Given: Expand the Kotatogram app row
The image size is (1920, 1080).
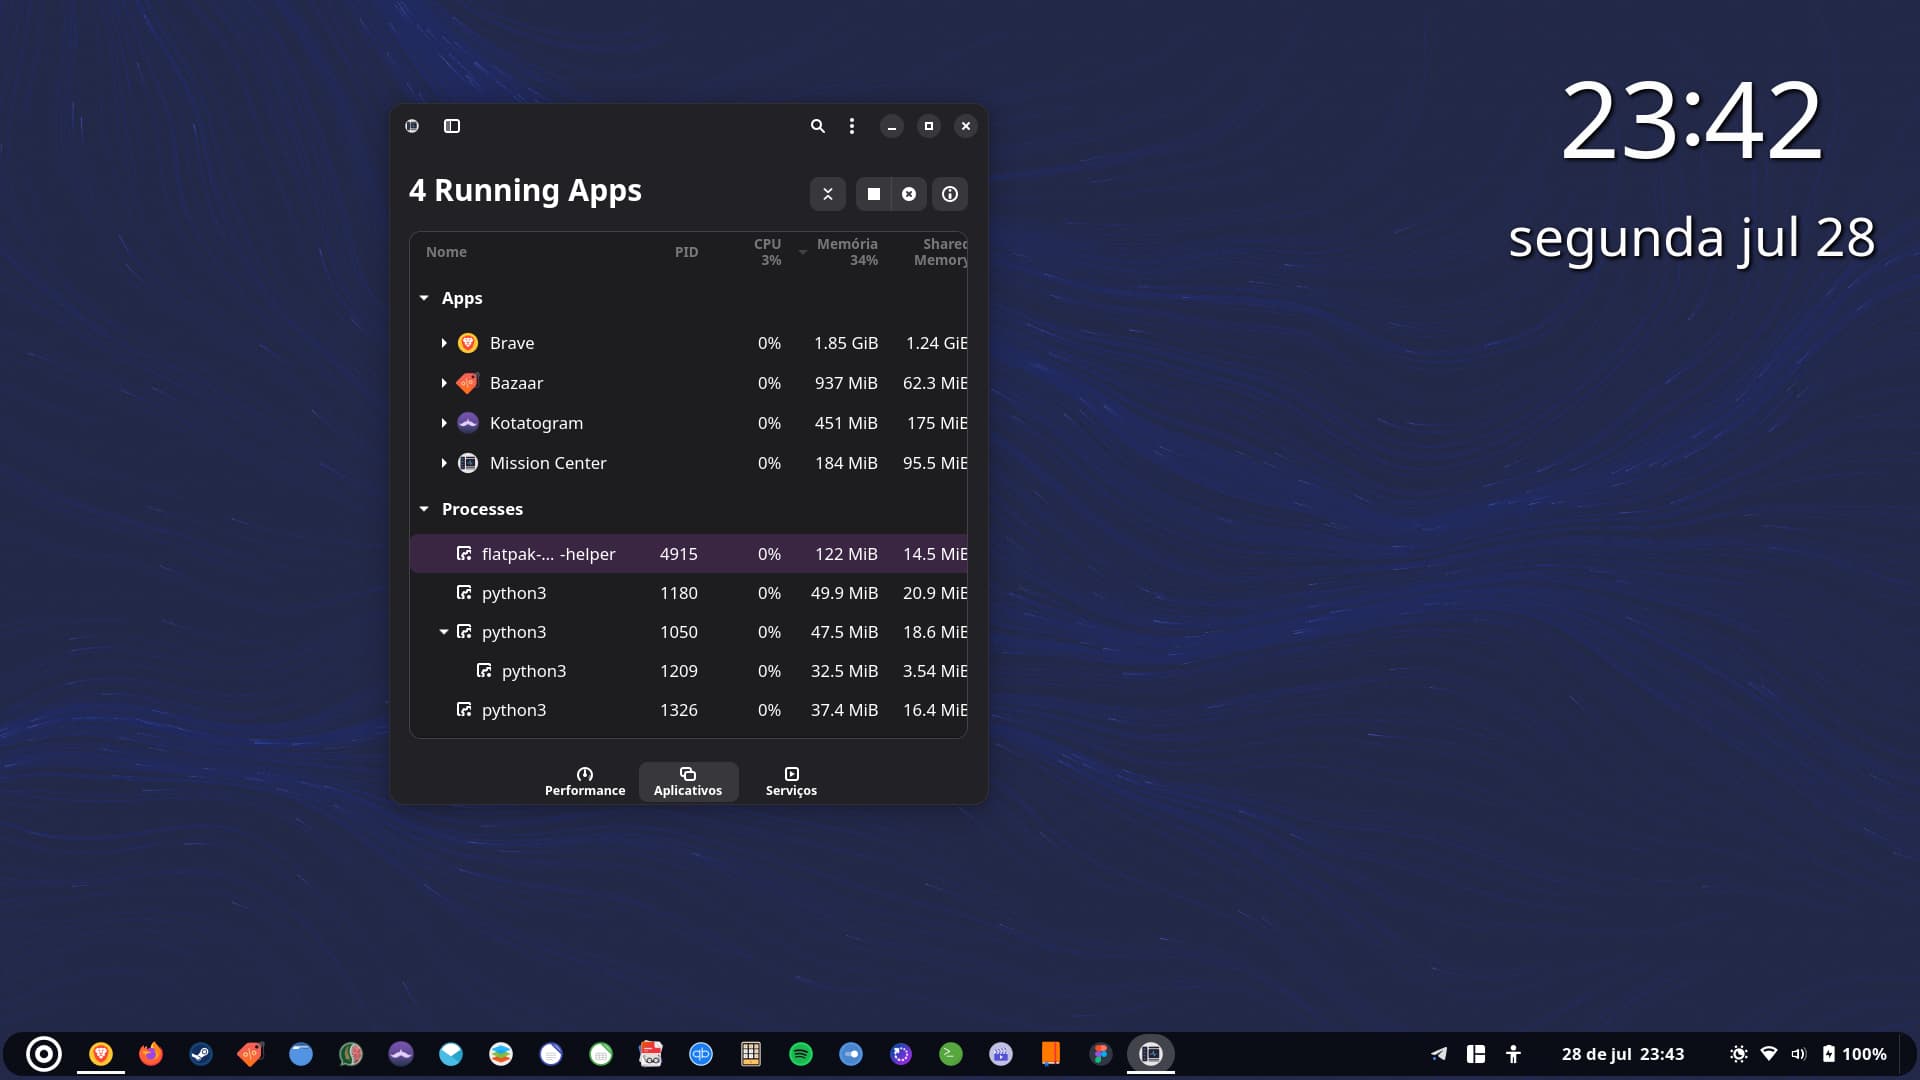Looking at the screenshot, I should click(x=444, y=423).
